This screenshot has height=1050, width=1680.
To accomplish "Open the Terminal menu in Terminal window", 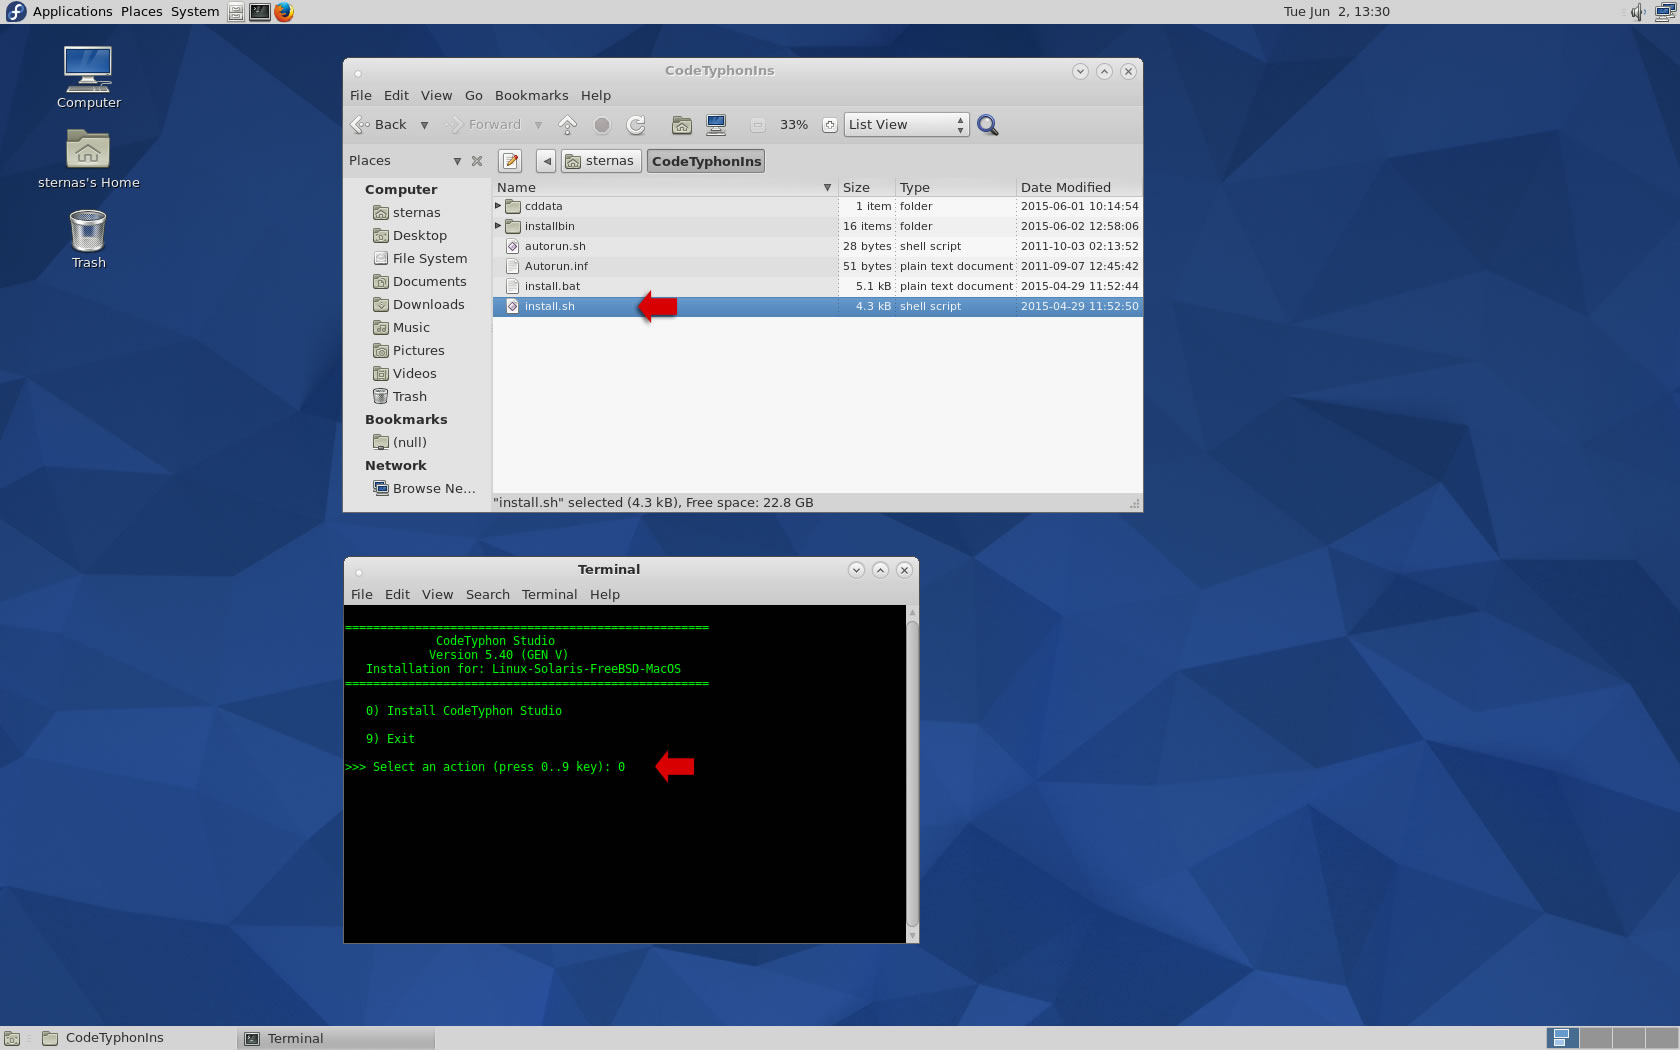I will click(549, 595).
